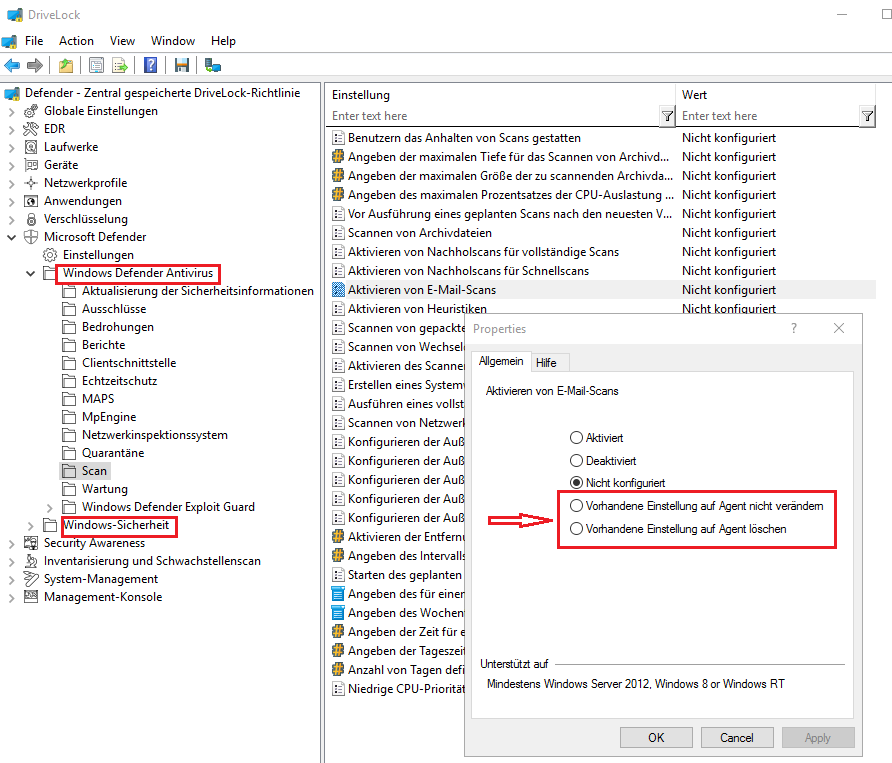The image size is (892, 763).
Task: Click the Wert filter text field
Action: point(769,116)
